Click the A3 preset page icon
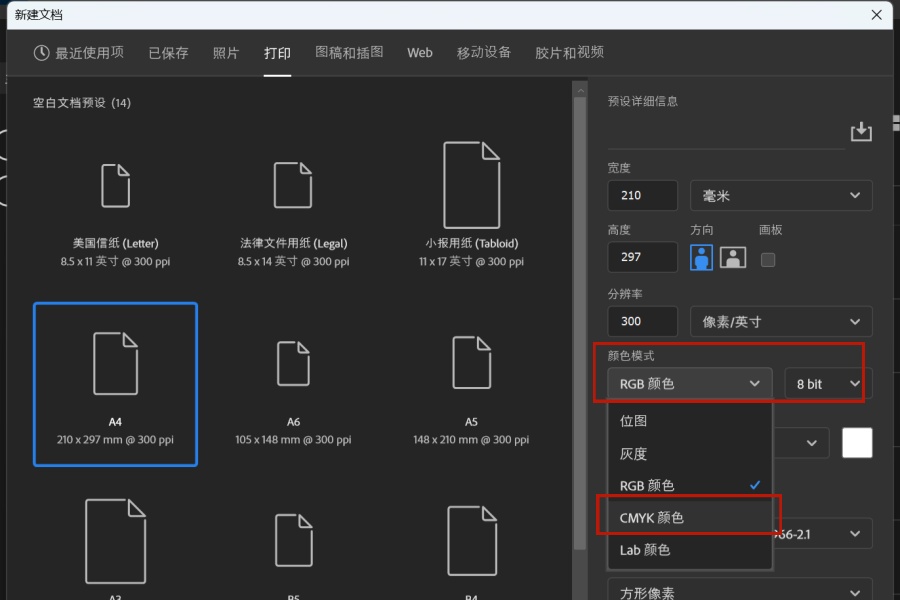This screenshot has width=900, height=600. tap(115, 541)
